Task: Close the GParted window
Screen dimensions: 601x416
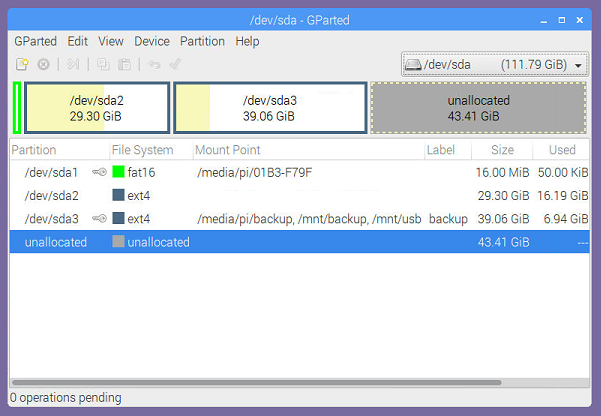Action: tap(580, 20)
